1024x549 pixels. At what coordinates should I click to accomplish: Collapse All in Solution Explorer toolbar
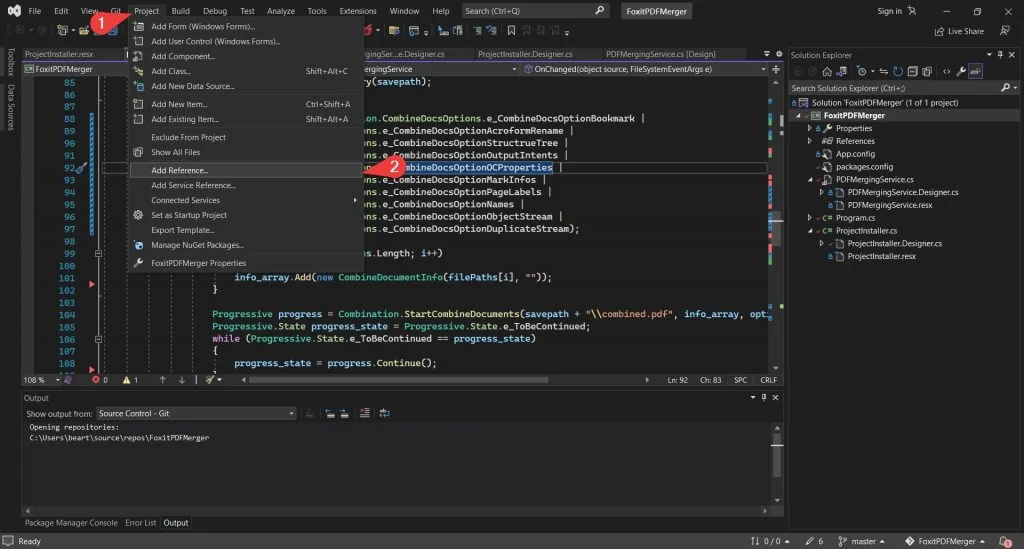click(x=912, y=72)
